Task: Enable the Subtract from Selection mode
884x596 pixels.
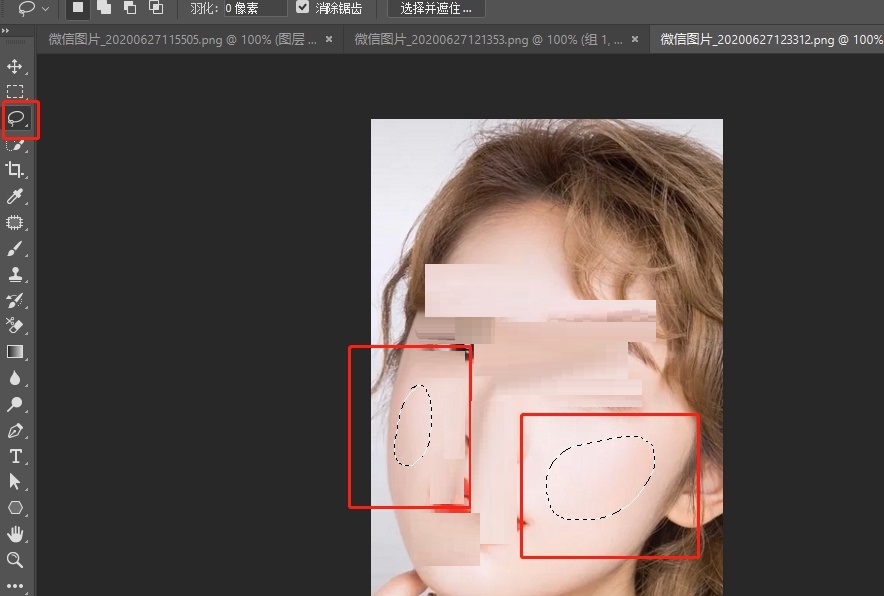Action: [129, 8]
